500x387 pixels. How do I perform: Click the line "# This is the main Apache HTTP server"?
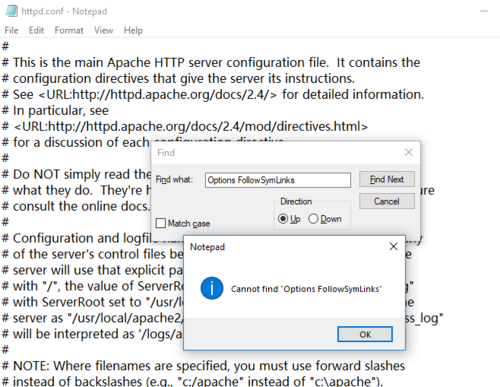point(211,63)
